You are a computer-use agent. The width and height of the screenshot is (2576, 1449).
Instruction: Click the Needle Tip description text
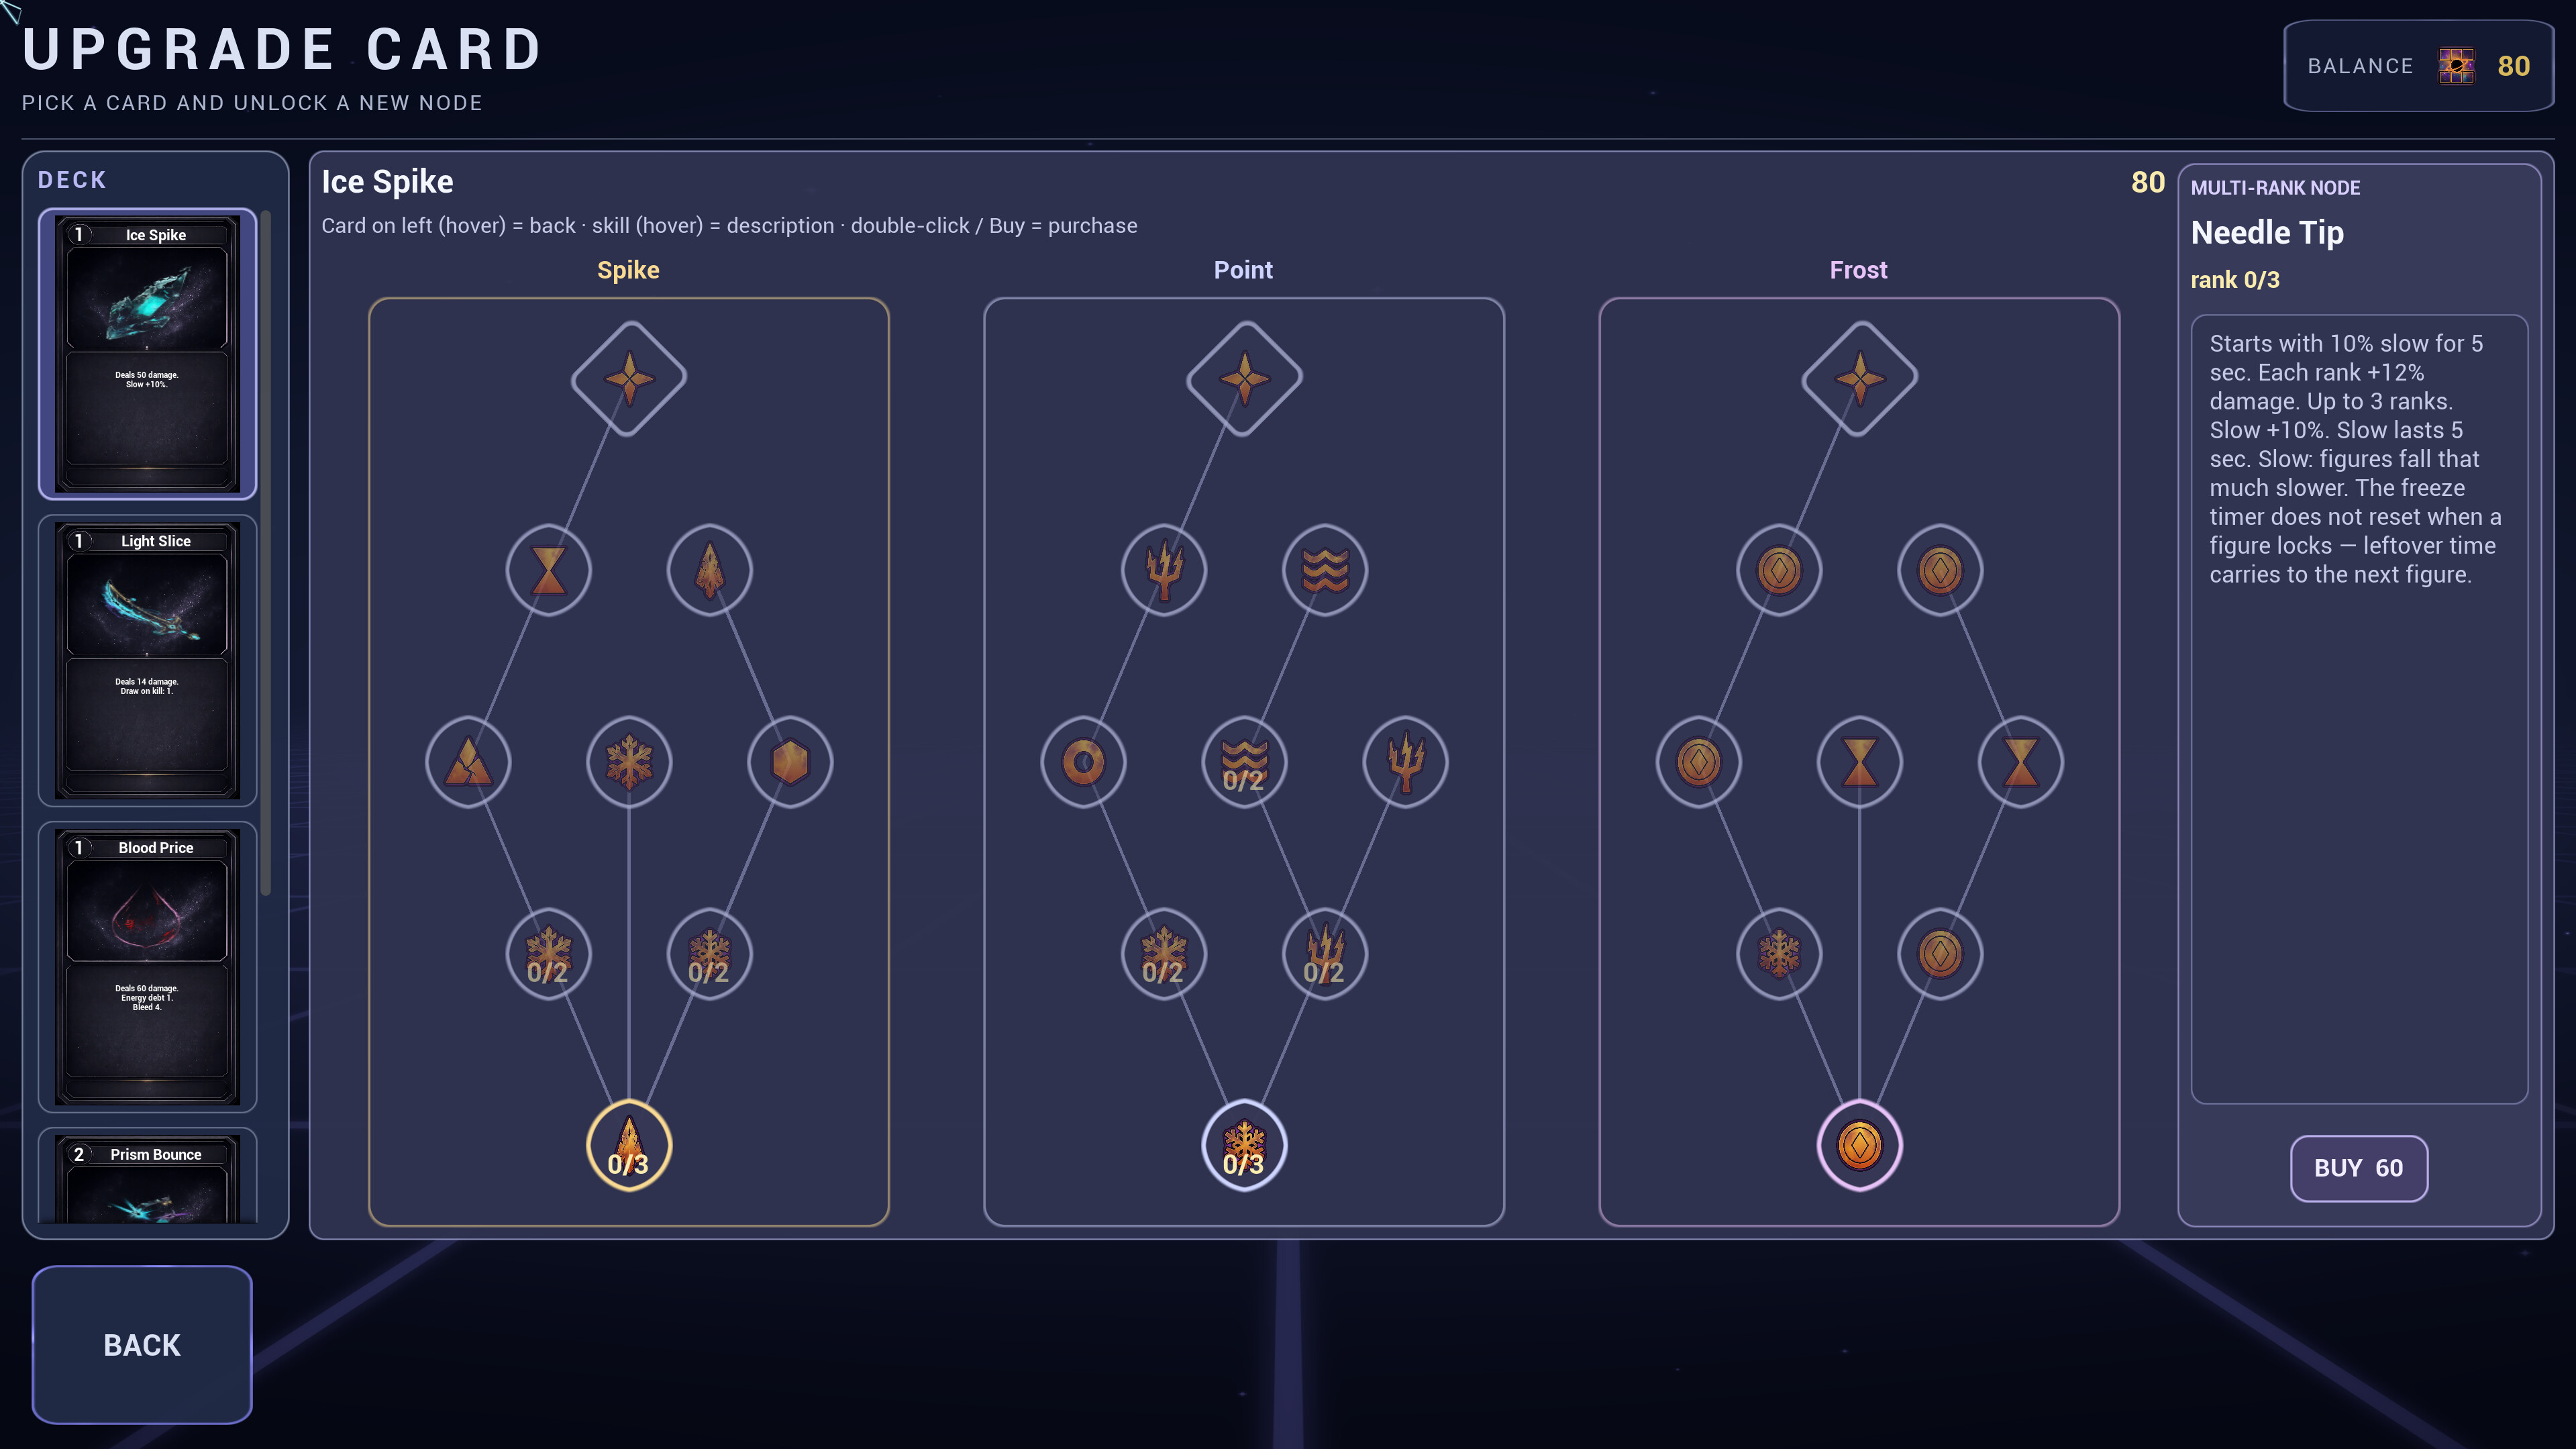[x=2355, y=459]
